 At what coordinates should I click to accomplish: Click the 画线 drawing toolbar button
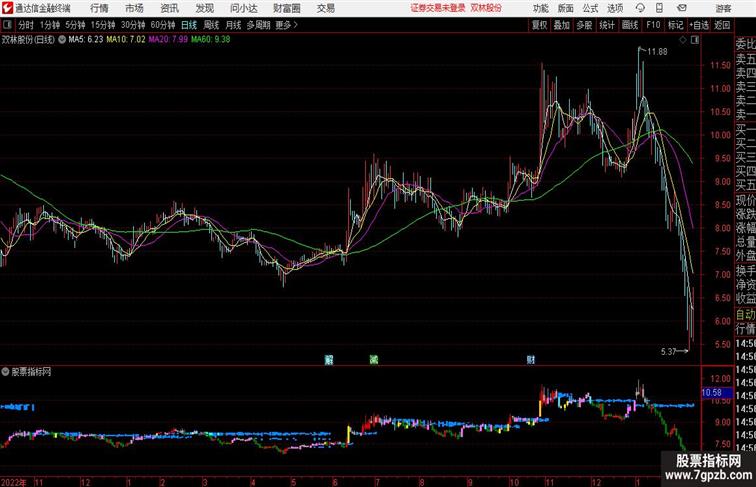(x=630, y=25)
